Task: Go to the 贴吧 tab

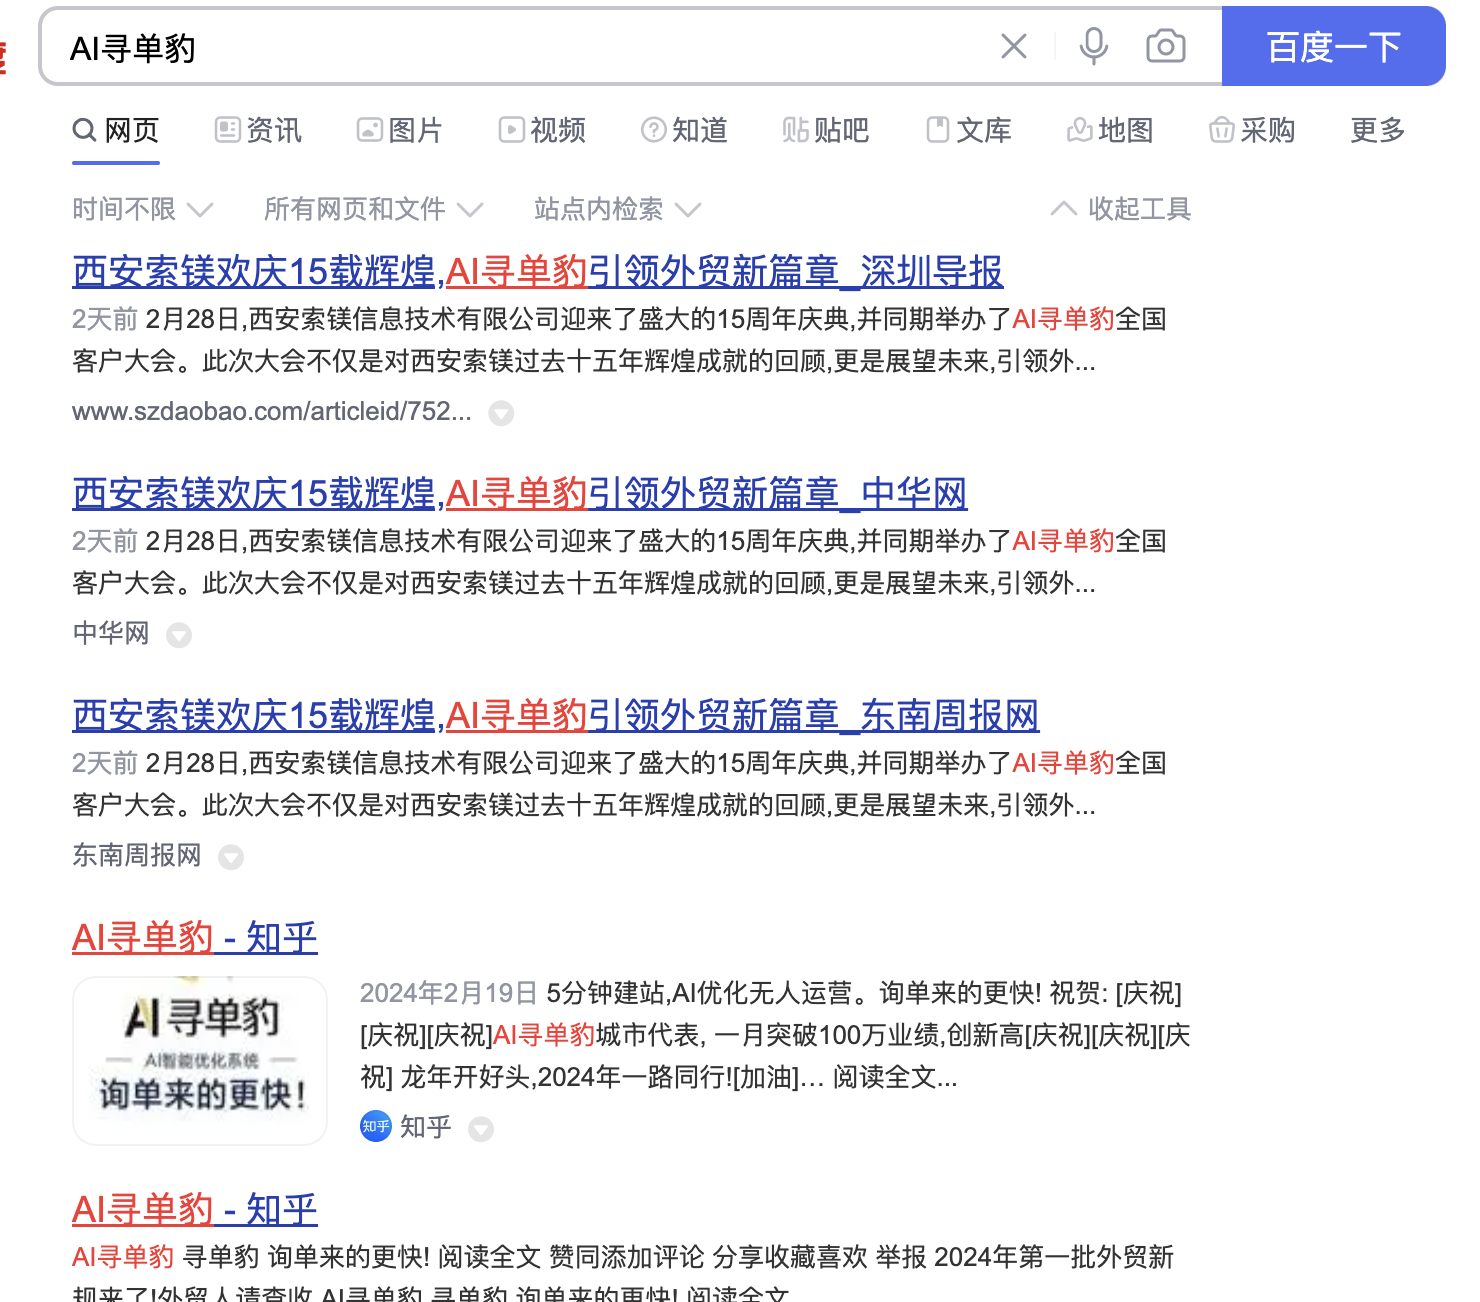Action: pos(826,130)
